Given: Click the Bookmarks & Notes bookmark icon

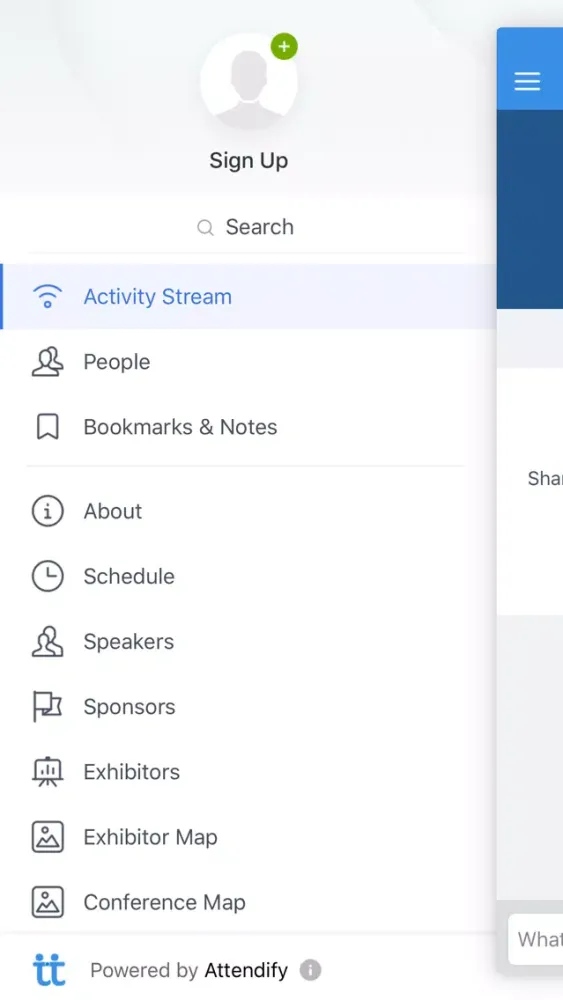Looking at the screenshot, I should click(47, 427).
